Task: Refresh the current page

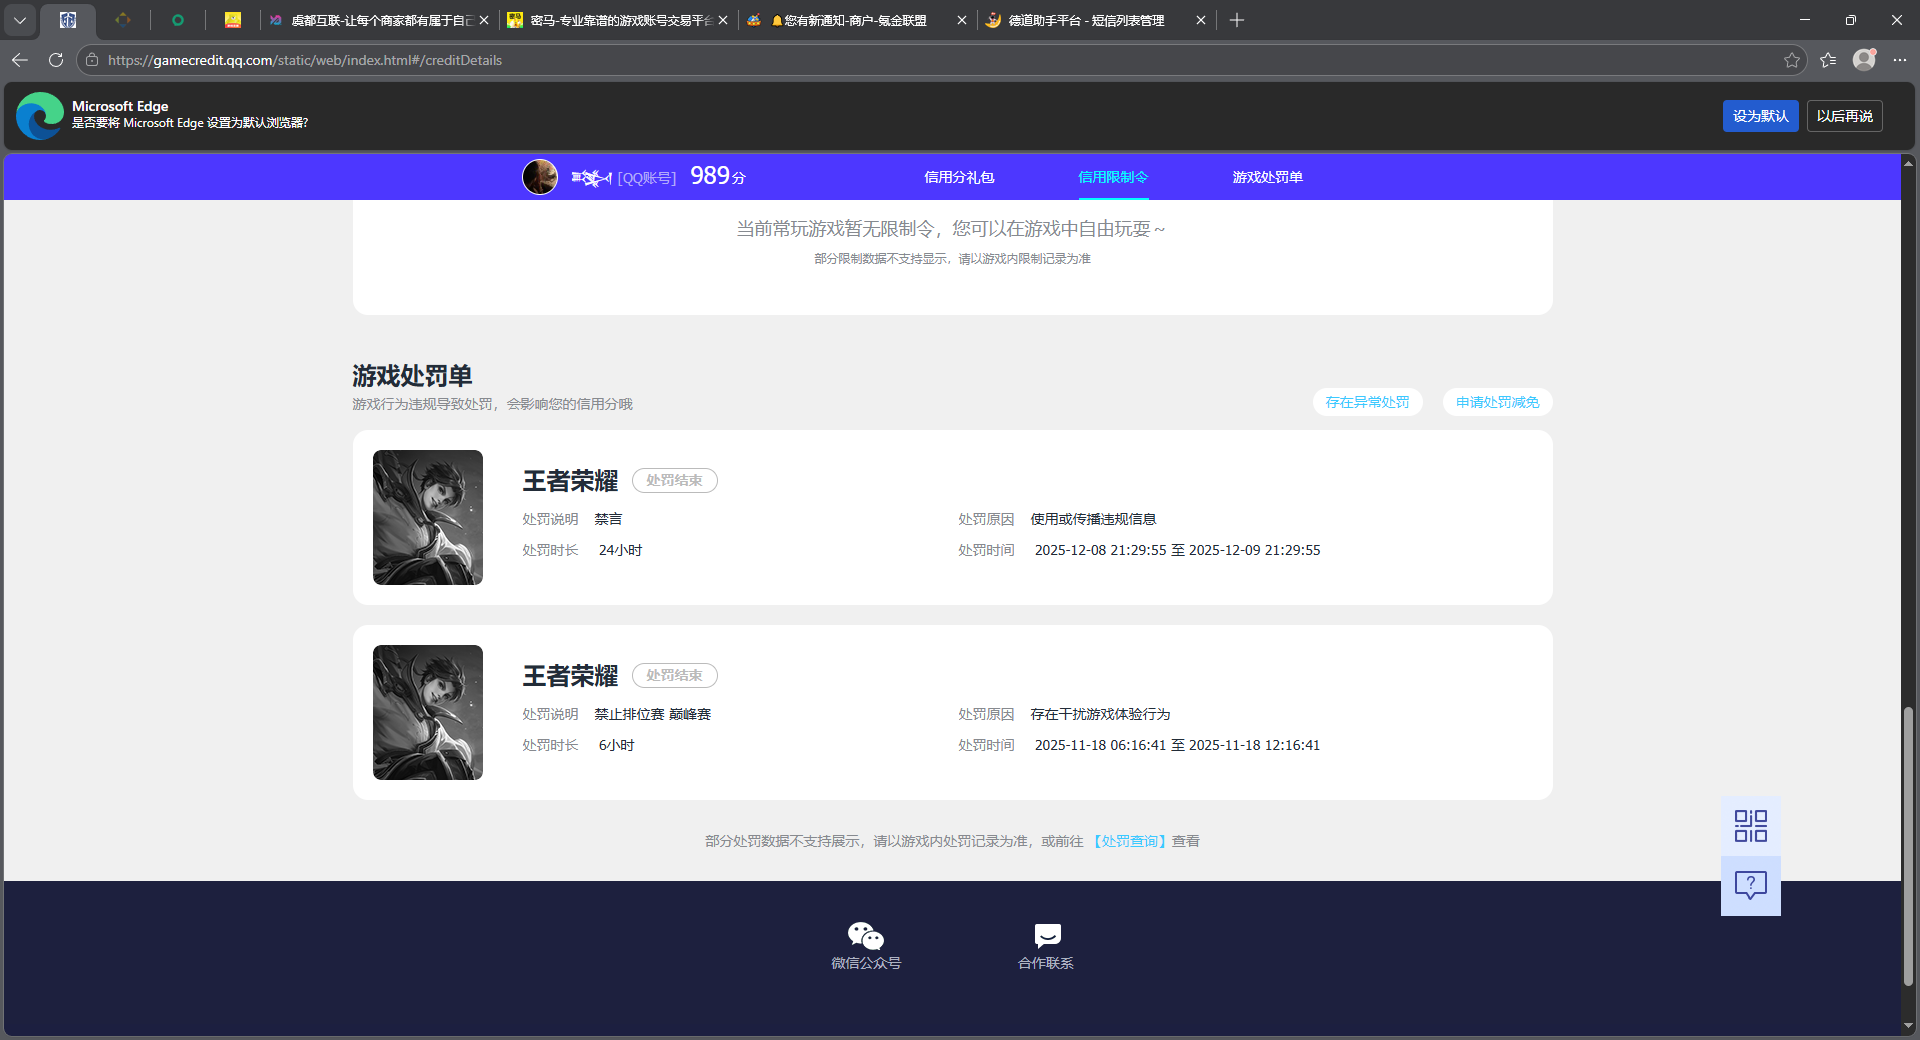Action: tap(56, 60)
